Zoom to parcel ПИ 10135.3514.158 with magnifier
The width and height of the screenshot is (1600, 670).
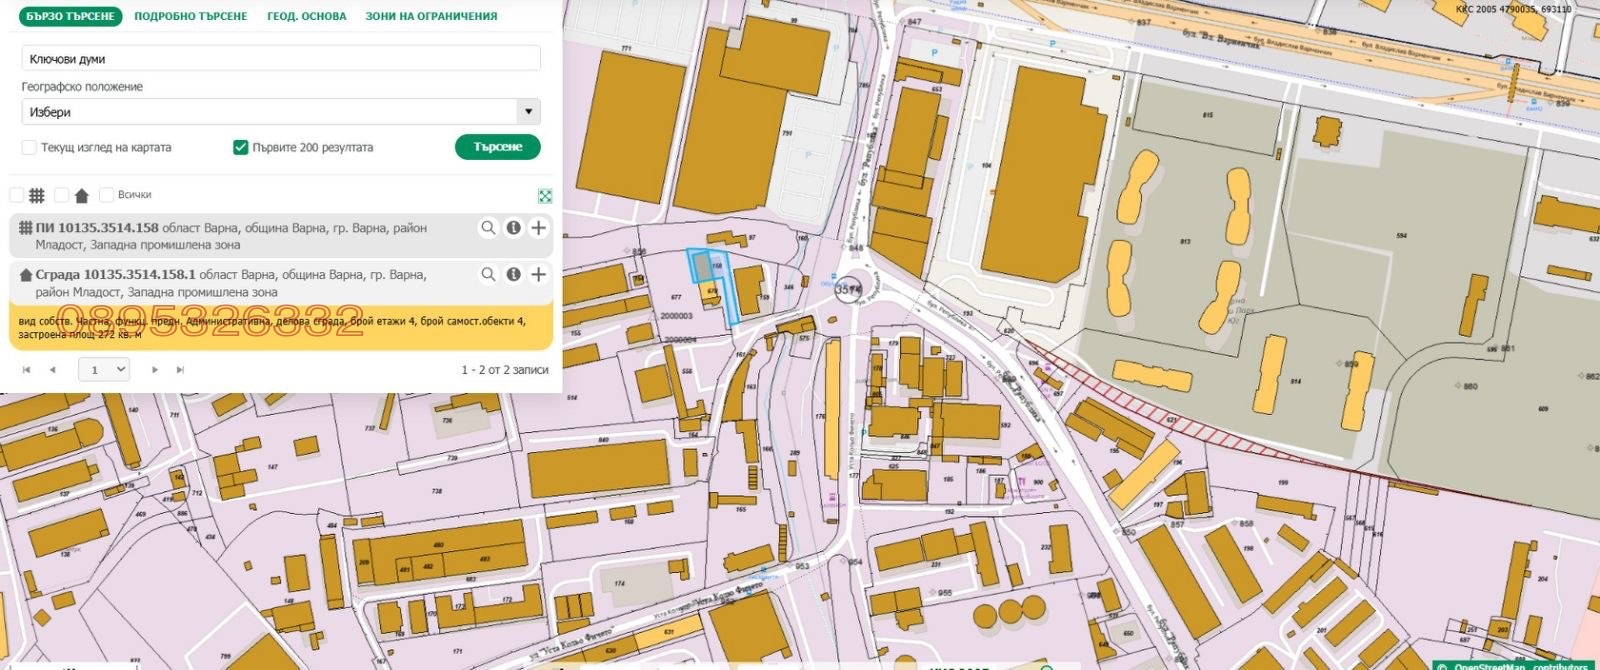point(488,228)
